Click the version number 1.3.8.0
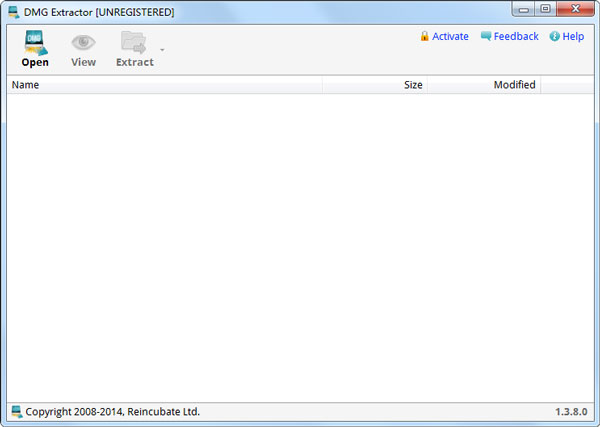 (571, 412)
